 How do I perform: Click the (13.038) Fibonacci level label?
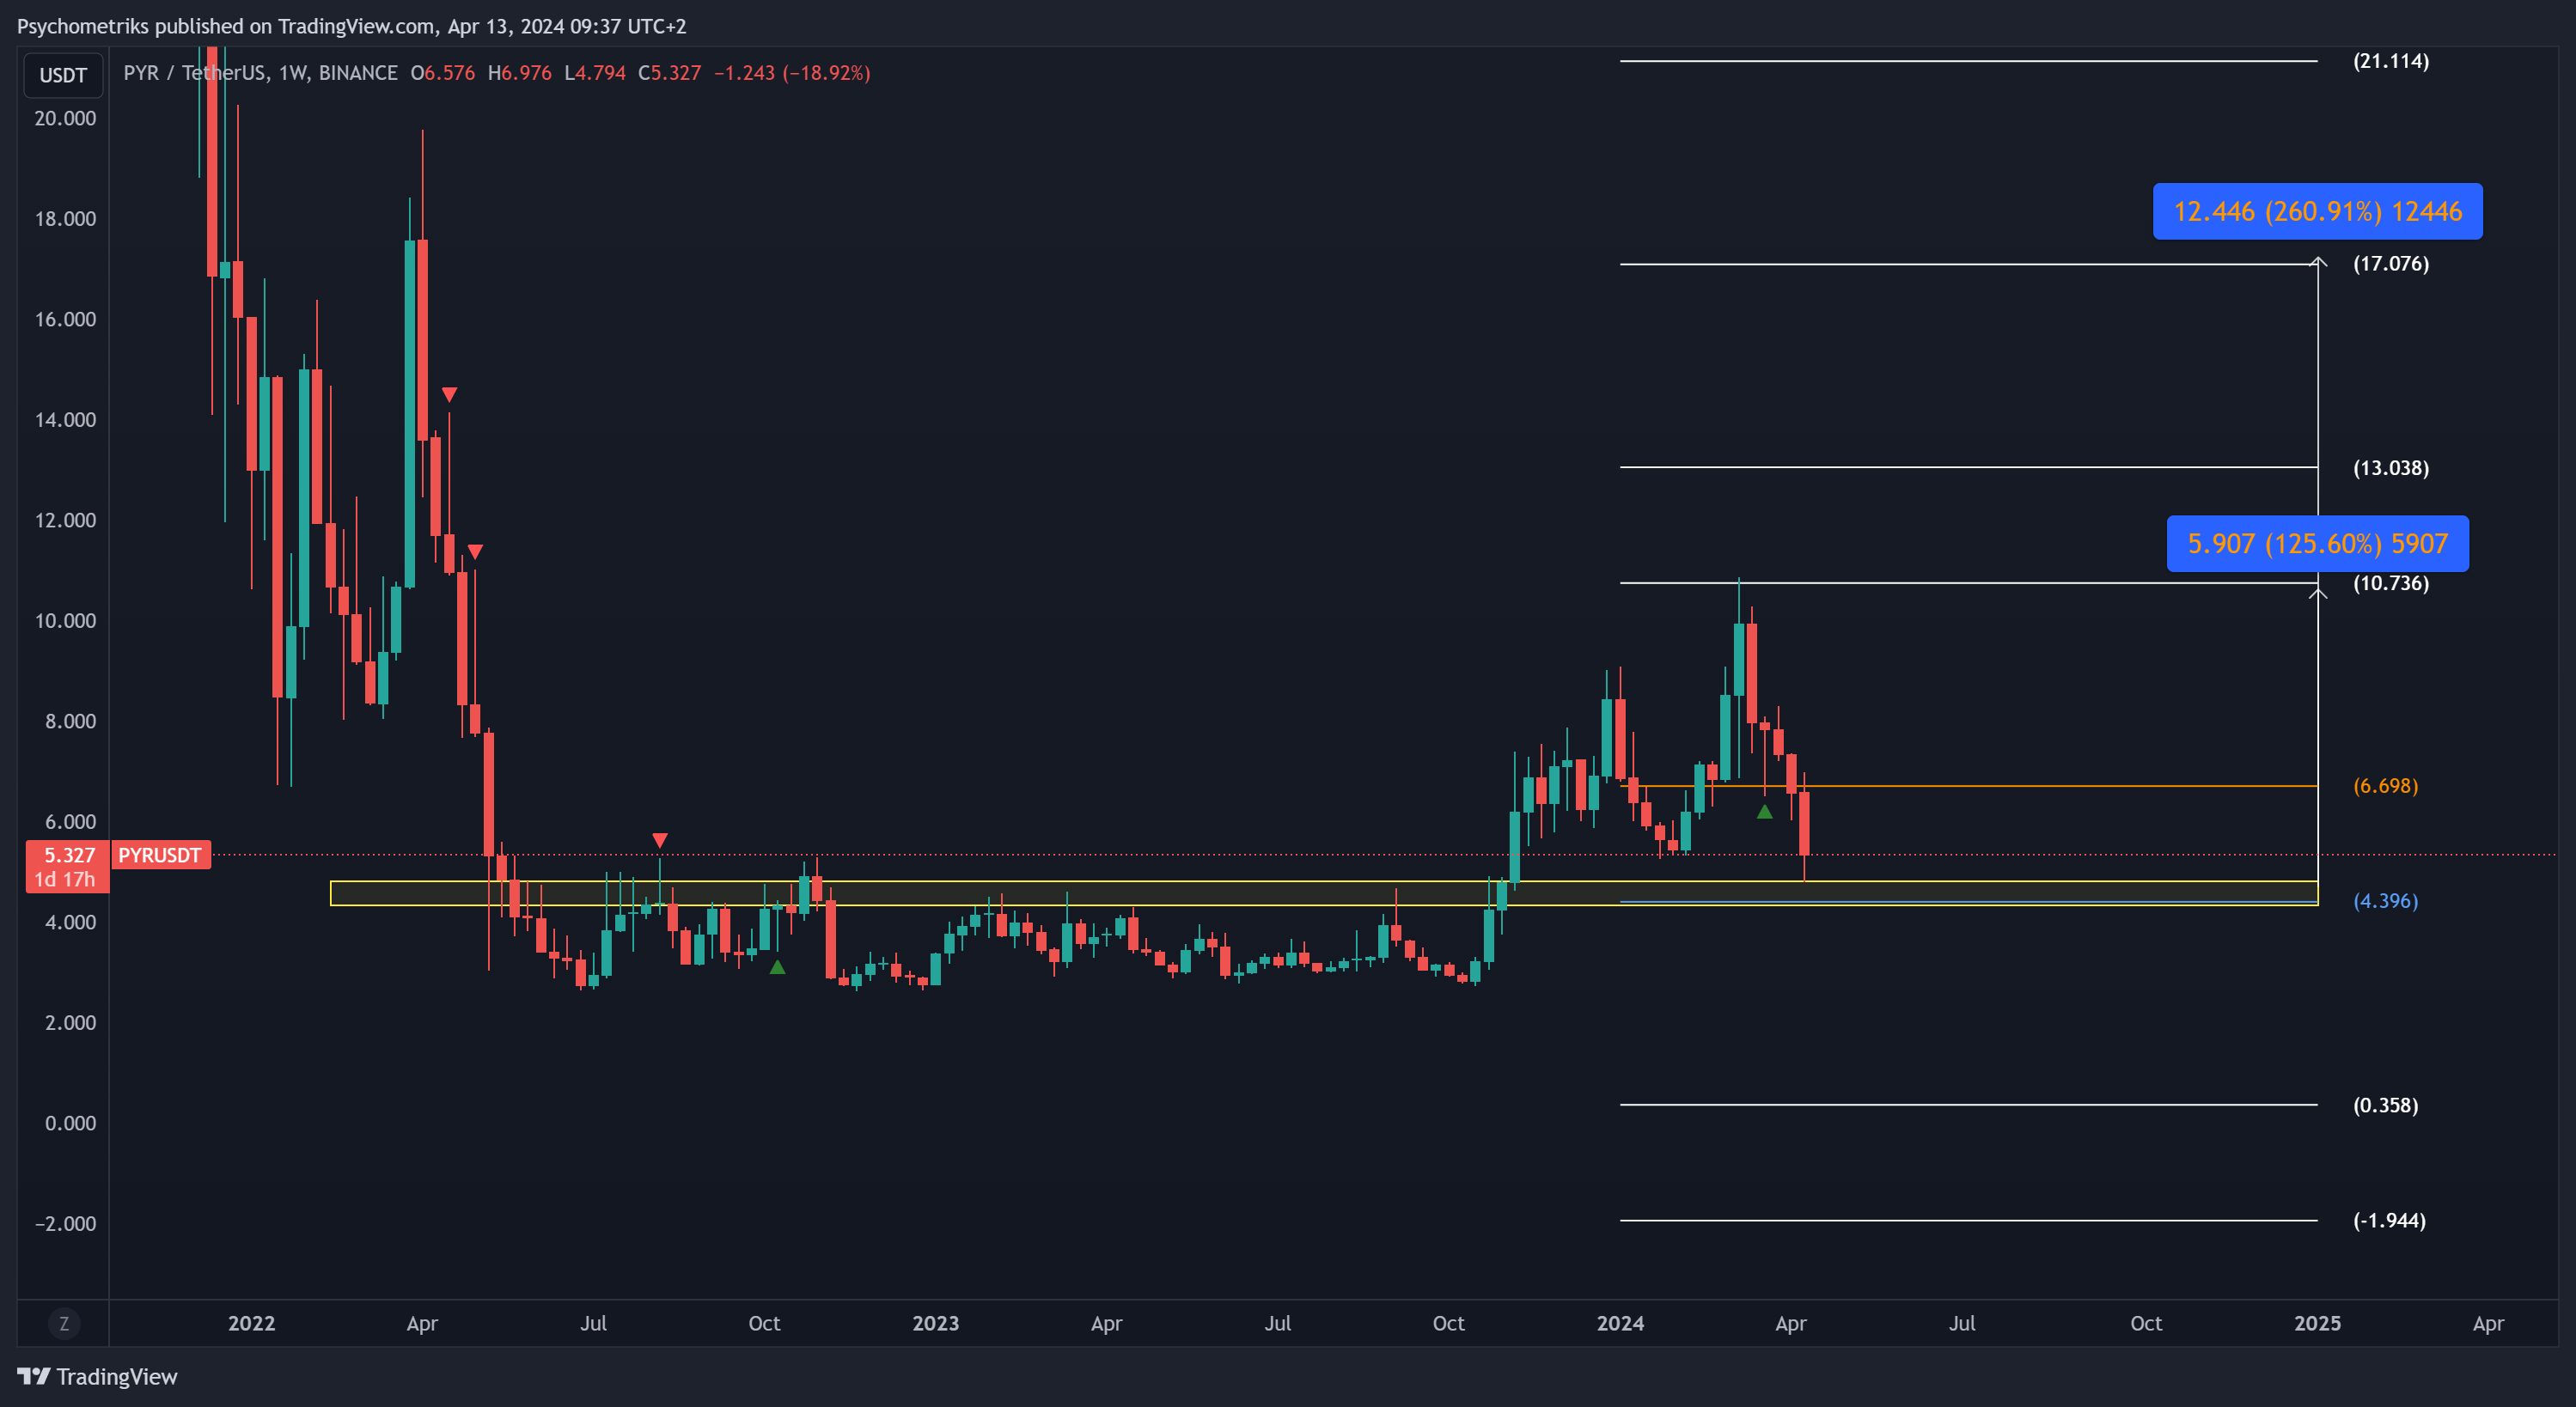point(2390,468)
